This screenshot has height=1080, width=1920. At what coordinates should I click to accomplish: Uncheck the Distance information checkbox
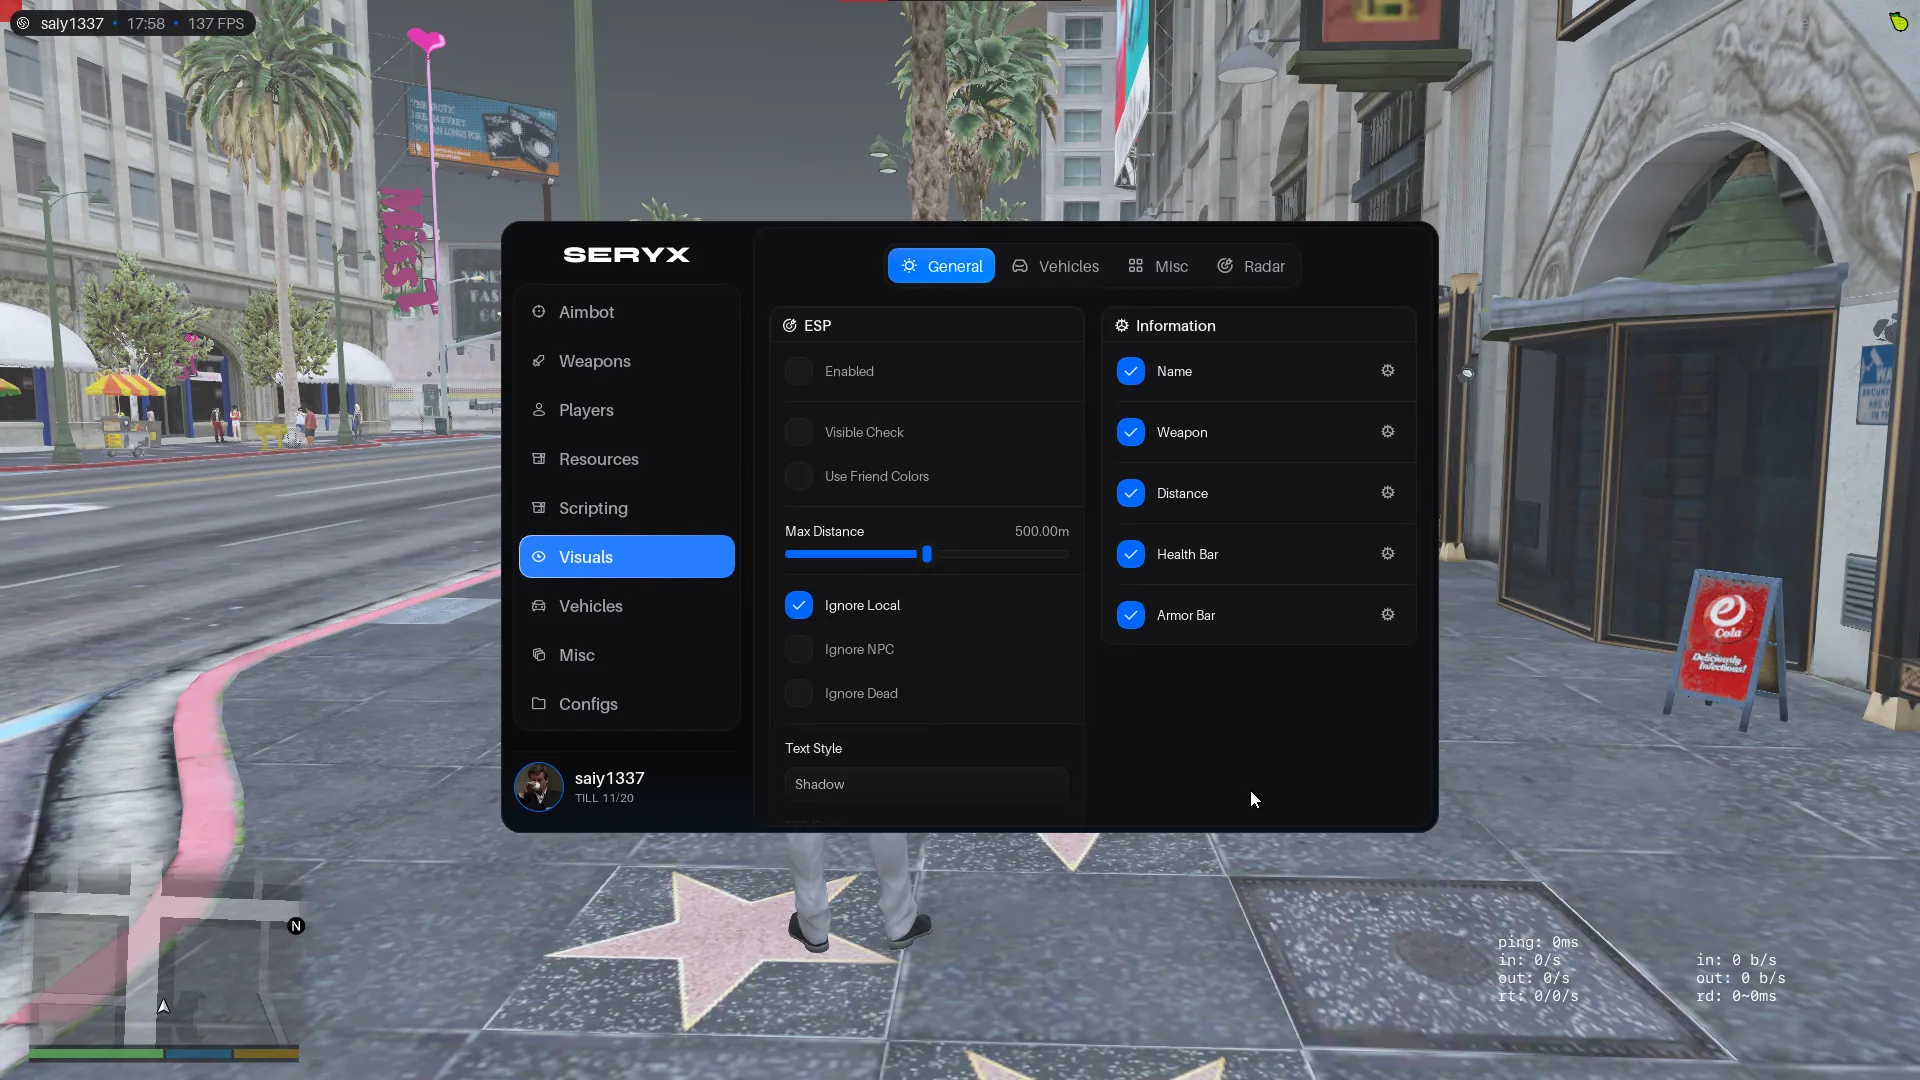1131,494
